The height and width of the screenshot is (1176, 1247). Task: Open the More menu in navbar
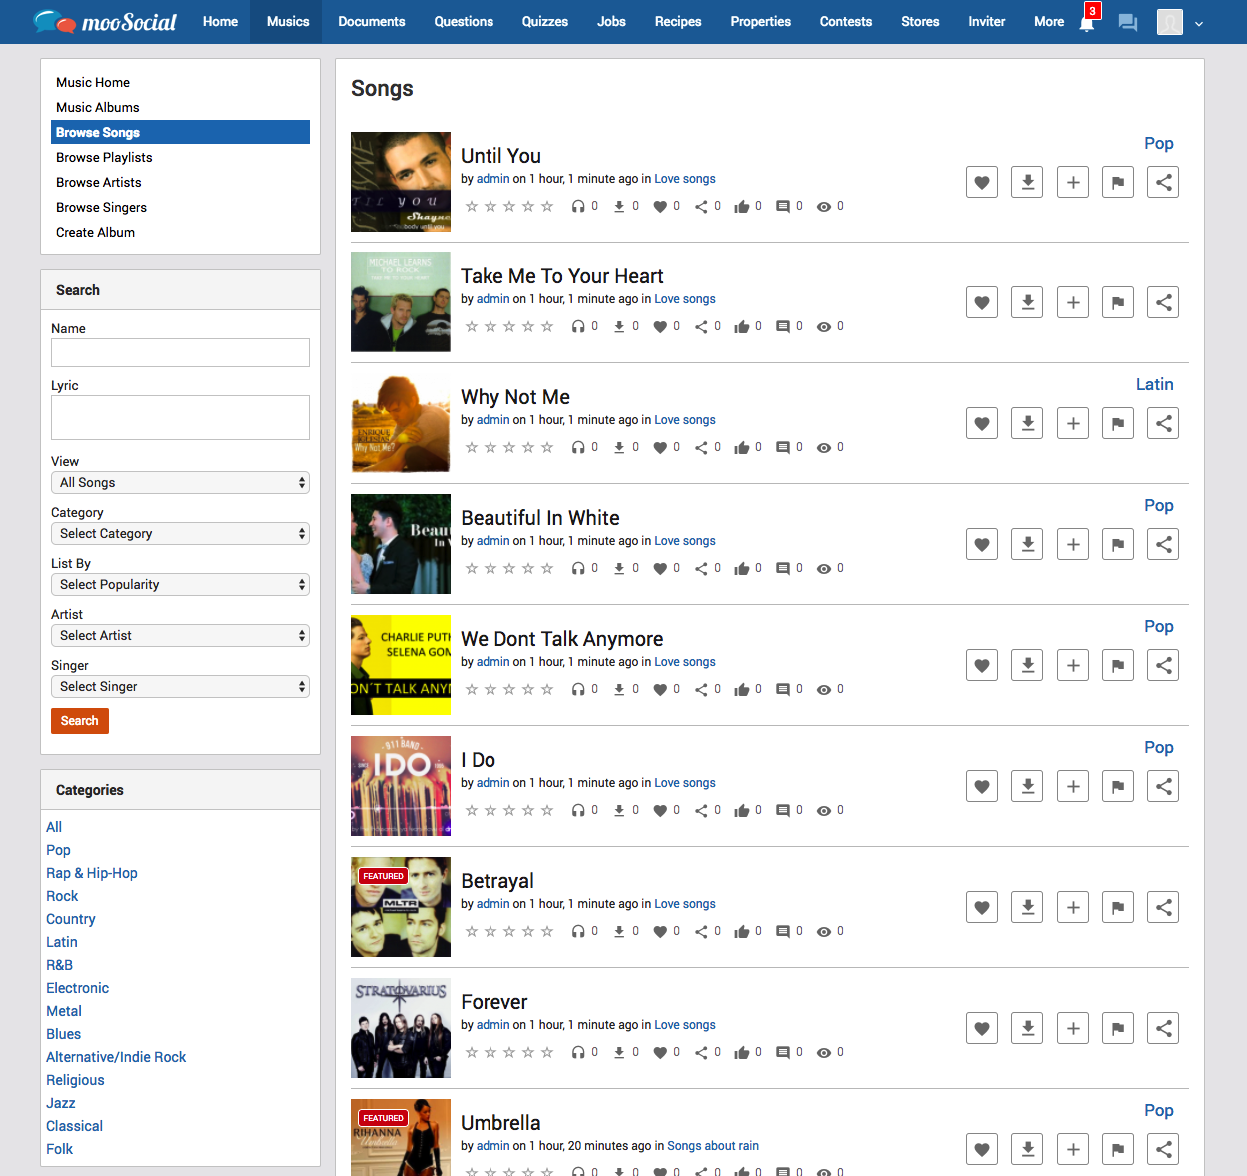1049,21
